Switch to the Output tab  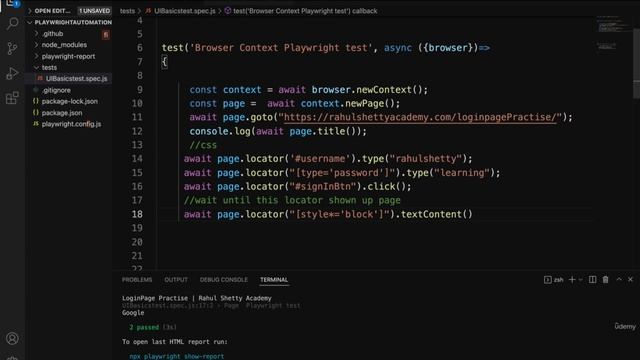click(x=176, y=280)
